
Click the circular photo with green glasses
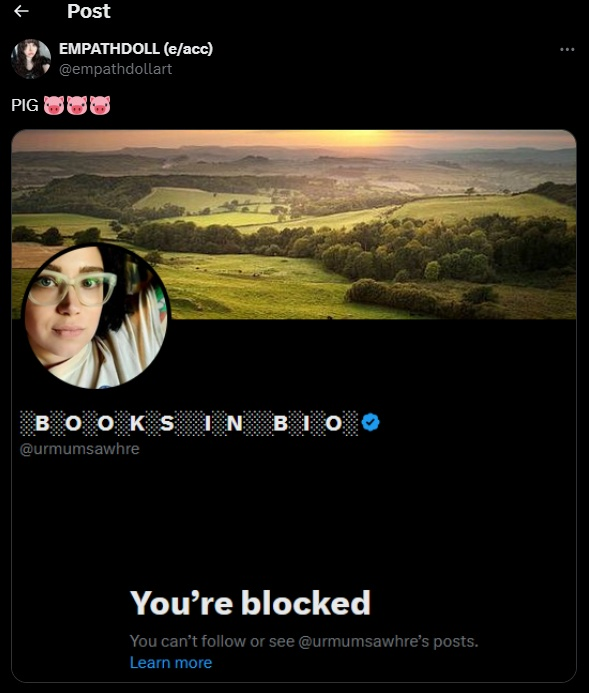(x=96, y=316)
